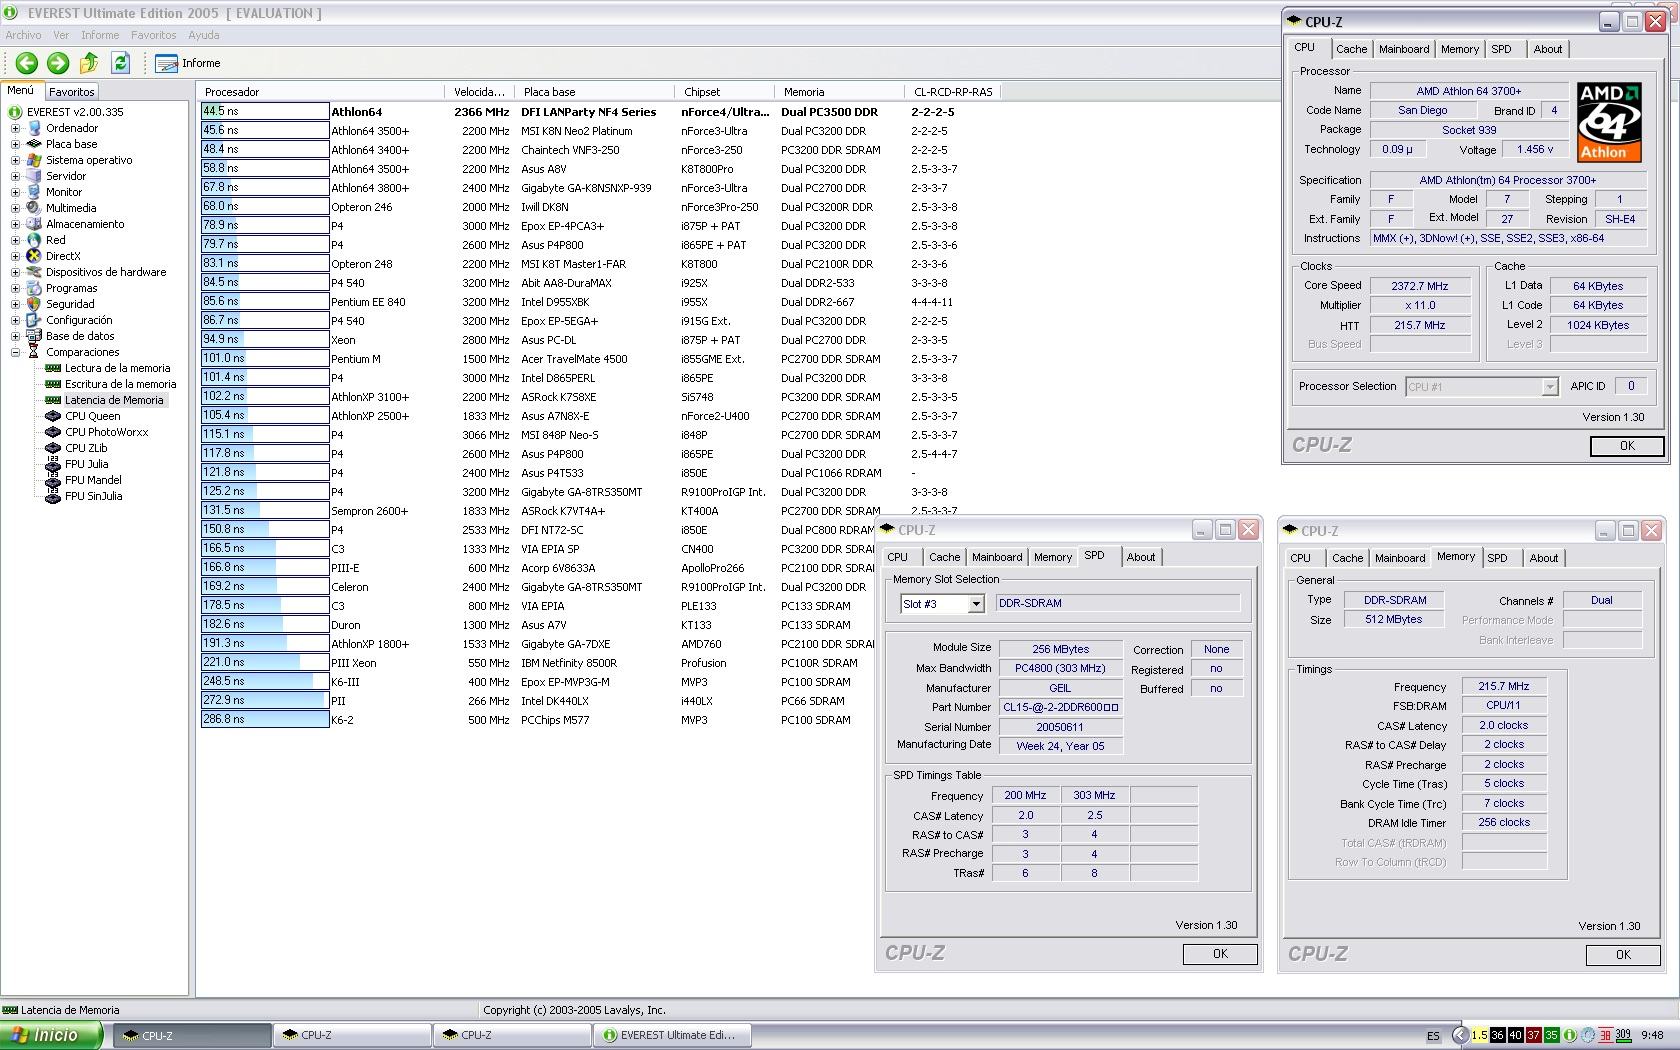
Task: Click the Up level toolbar icon
Action: (x=89, y=63)
